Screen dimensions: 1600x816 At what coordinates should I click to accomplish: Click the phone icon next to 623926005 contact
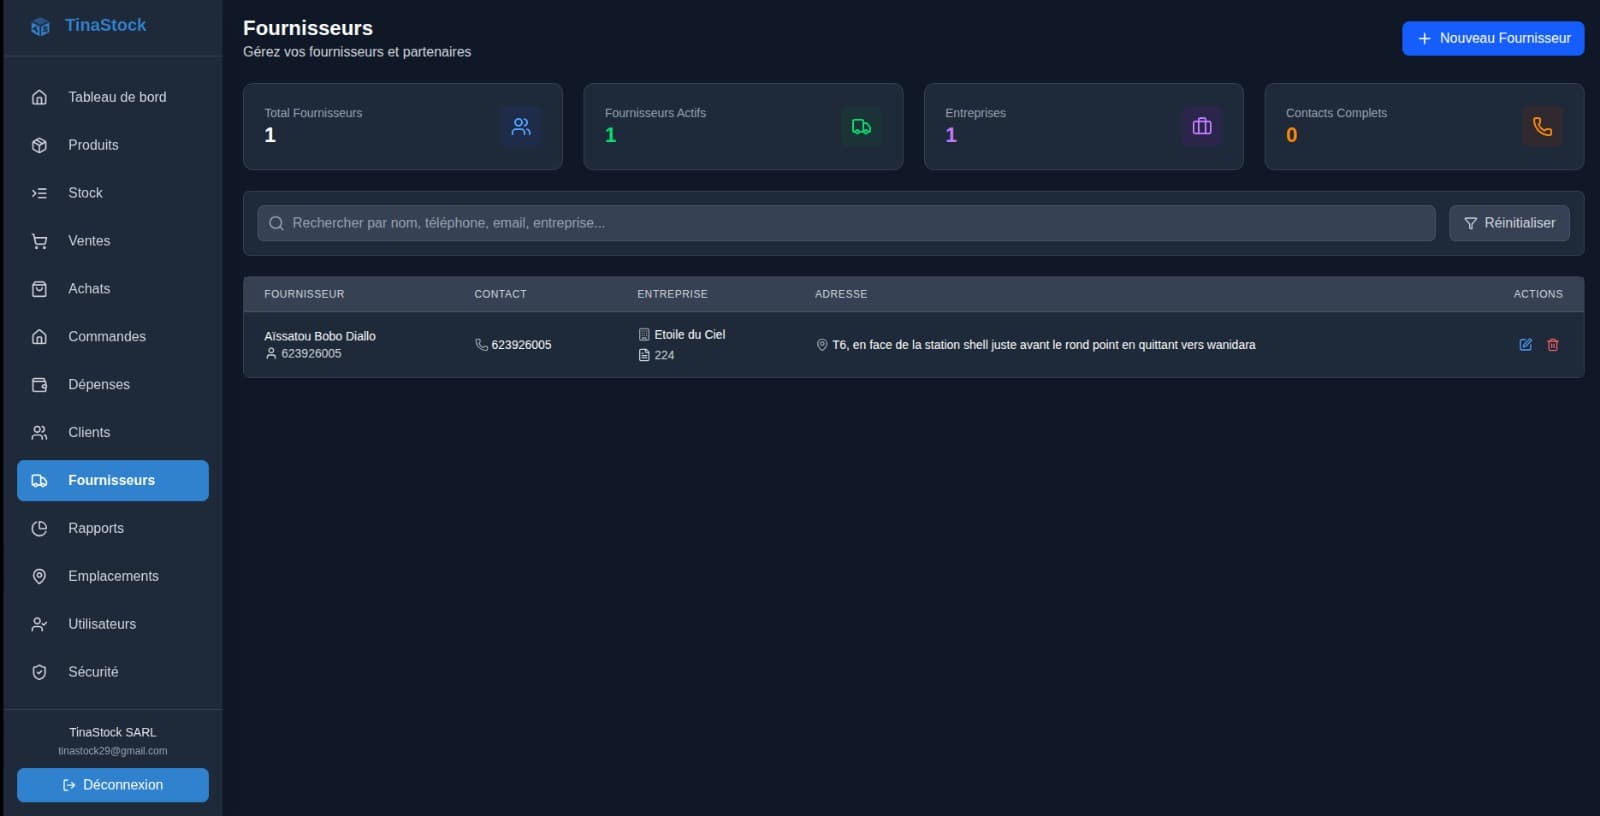pyautogui.click(x=481, y=345)
